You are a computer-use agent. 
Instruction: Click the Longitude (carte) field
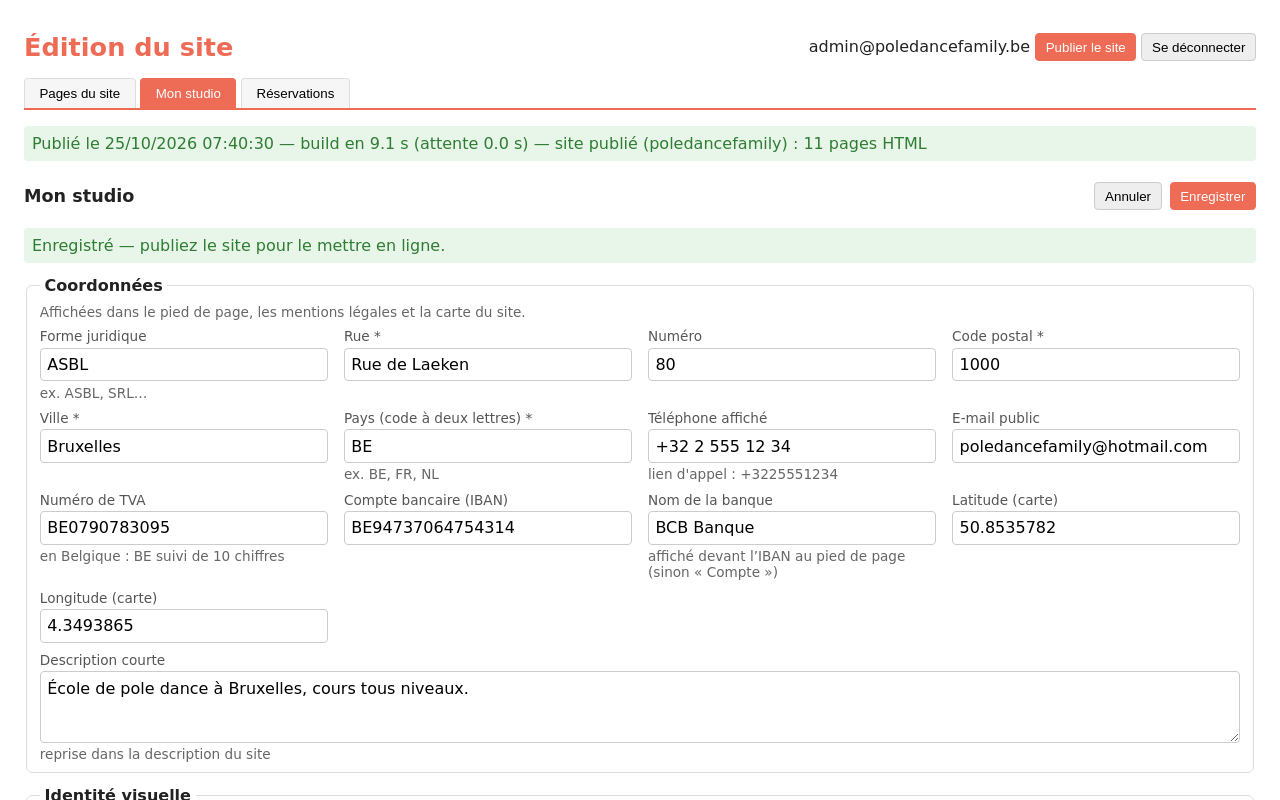(184, 626)
